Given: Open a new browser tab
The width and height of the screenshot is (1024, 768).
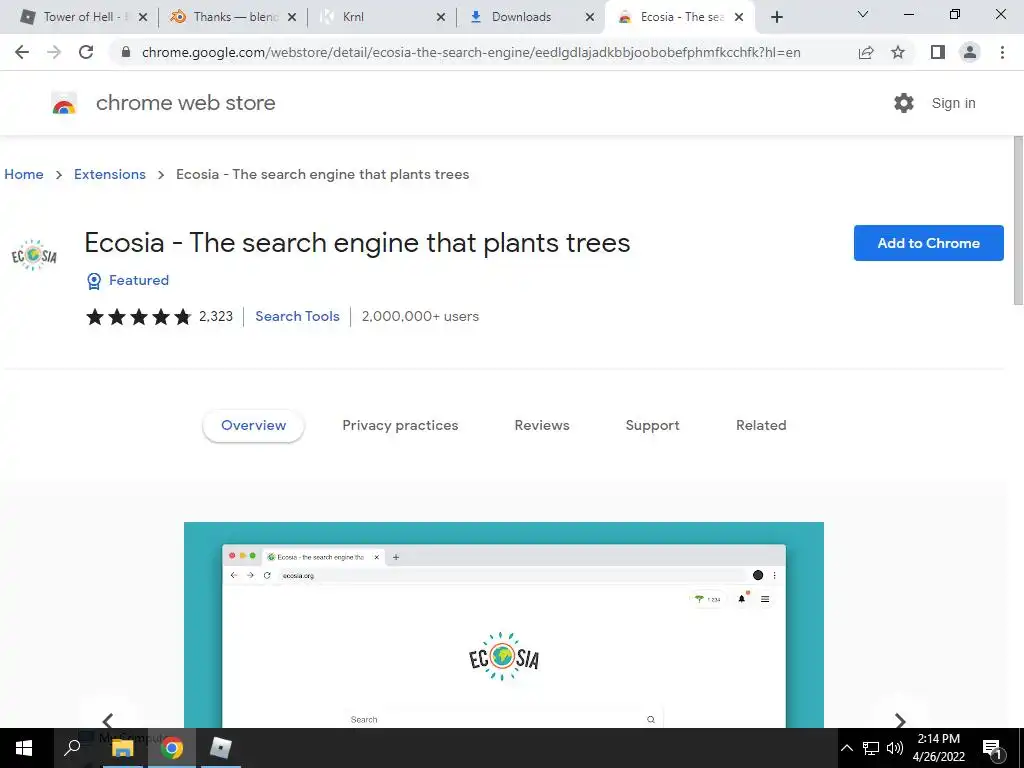Looking at the screenshot, I should coord(776,17).
